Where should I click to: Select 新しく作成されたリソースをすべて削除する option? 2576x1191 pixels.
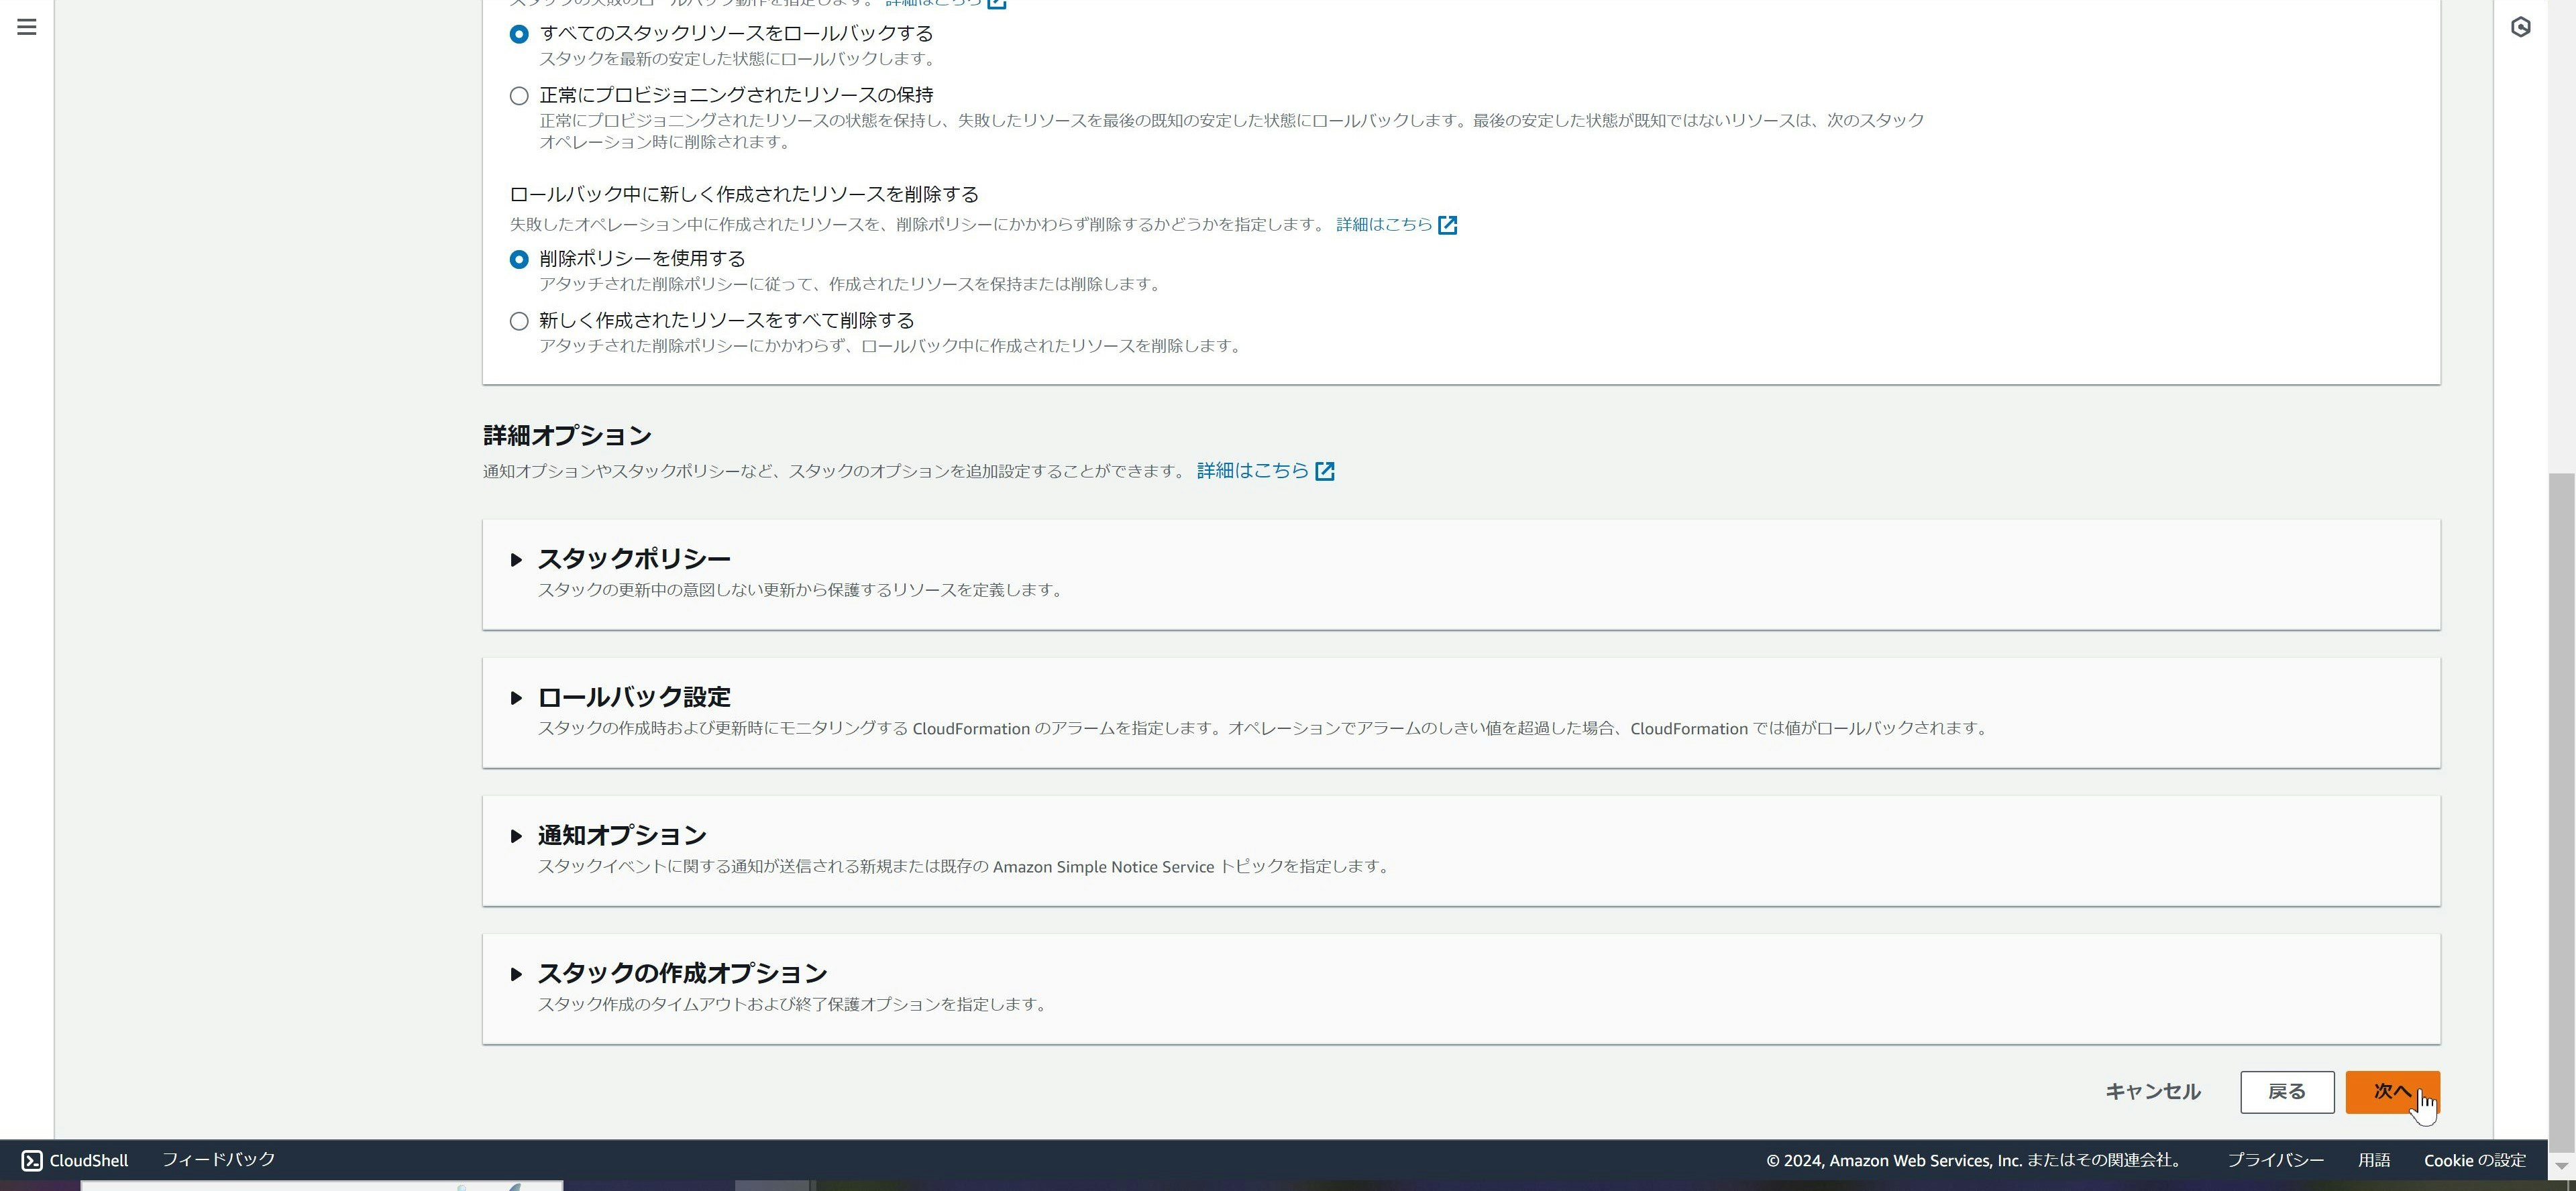(x=518, y=321)
